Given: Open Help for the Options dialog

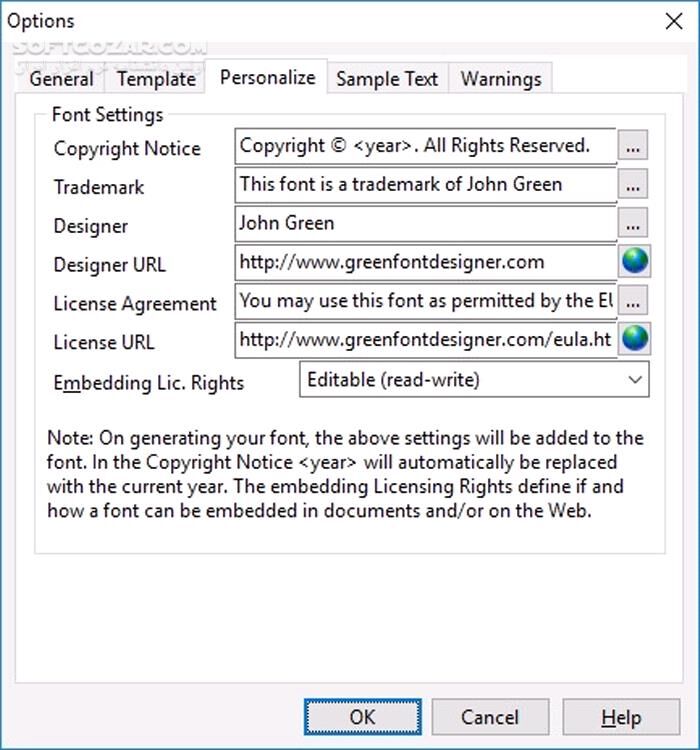Looking at the screenshot, I should [x=621, y=717].
